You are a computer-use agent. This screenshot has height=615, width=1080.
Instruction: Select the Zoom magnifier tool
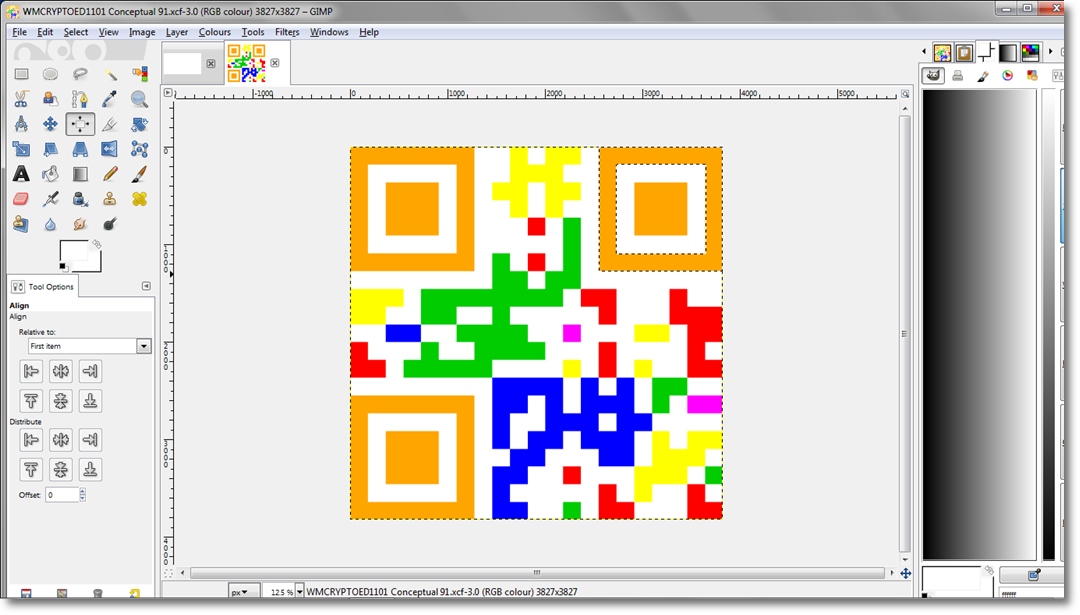pyautogui.click(x=139, y=99)
